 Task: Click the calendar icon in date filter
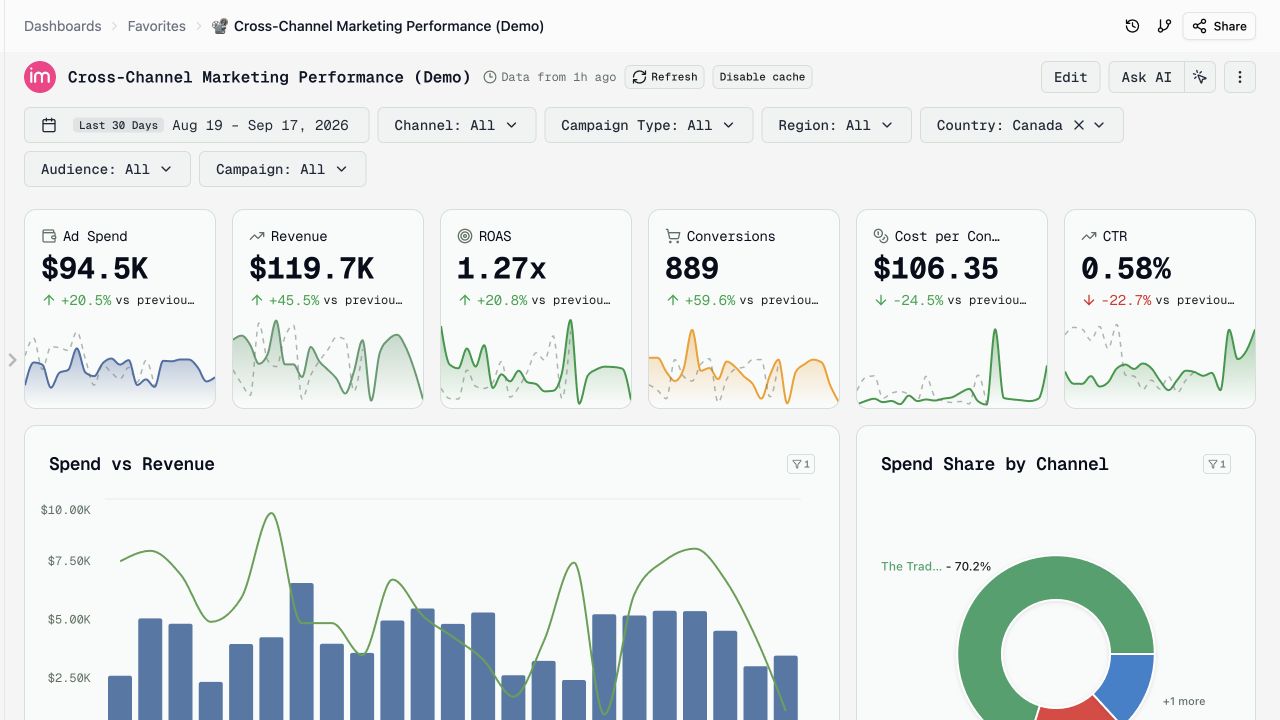49,125
